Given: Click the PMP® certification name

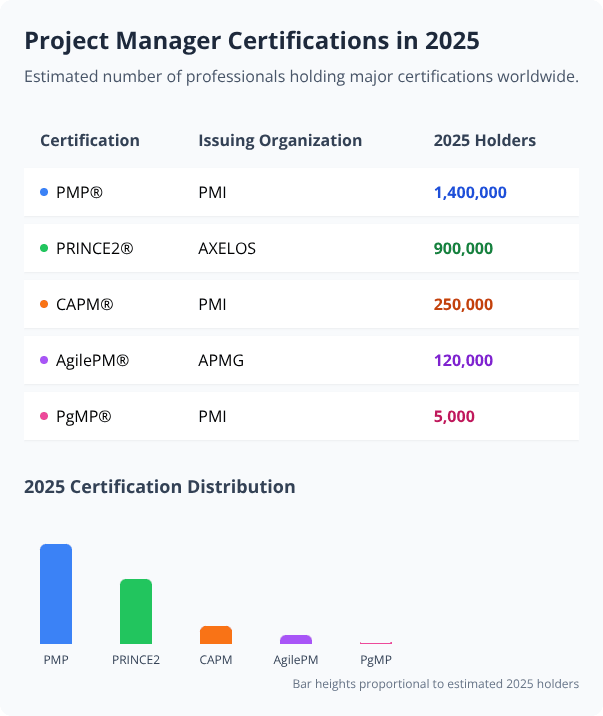Looking at the screenshot, I should coord(79,192).
